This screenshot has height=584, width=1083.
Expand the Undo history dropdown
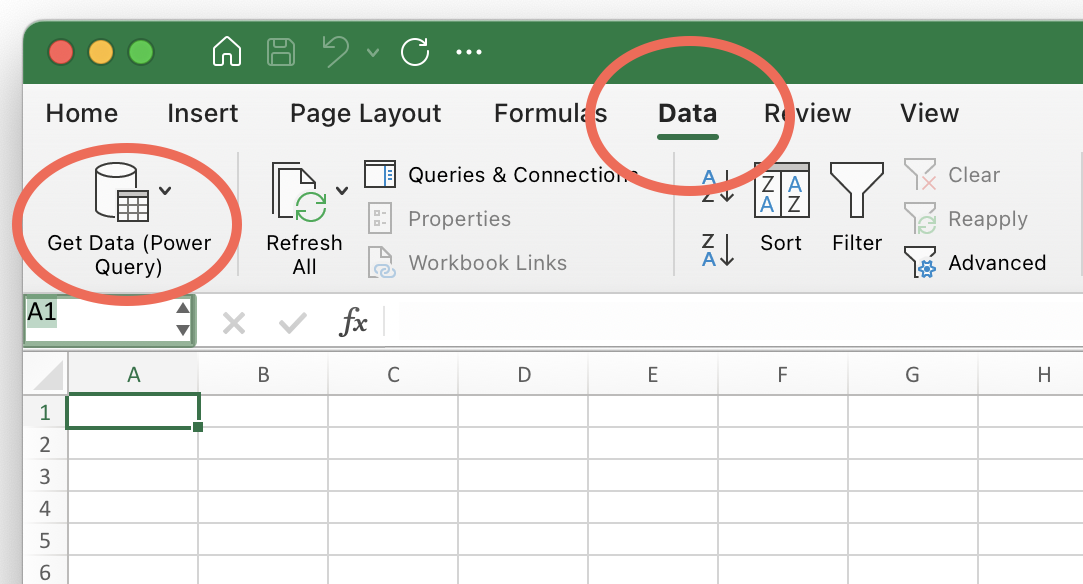click(x=374, y=52)
